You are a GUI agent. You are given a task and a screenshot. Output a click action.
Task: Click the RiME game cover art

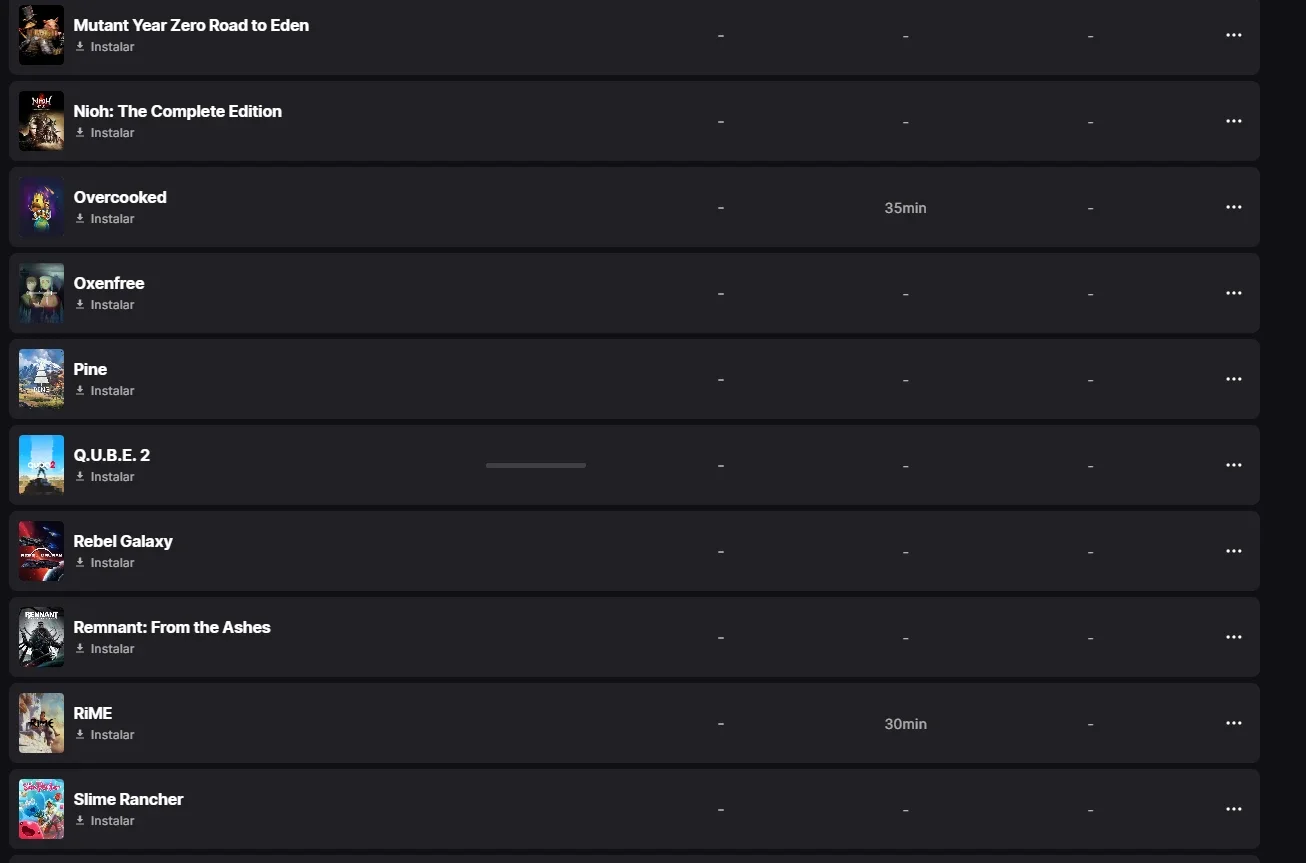click(41, 723)
